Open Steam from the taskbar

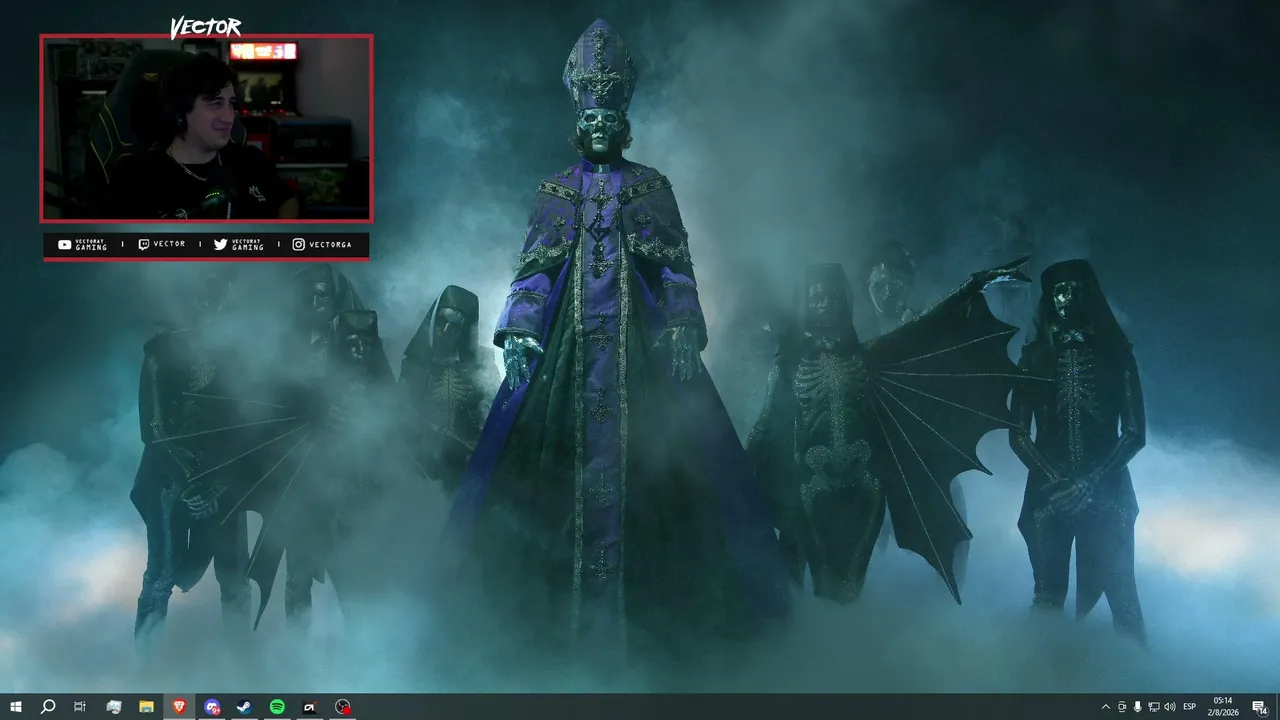[244, 707]
